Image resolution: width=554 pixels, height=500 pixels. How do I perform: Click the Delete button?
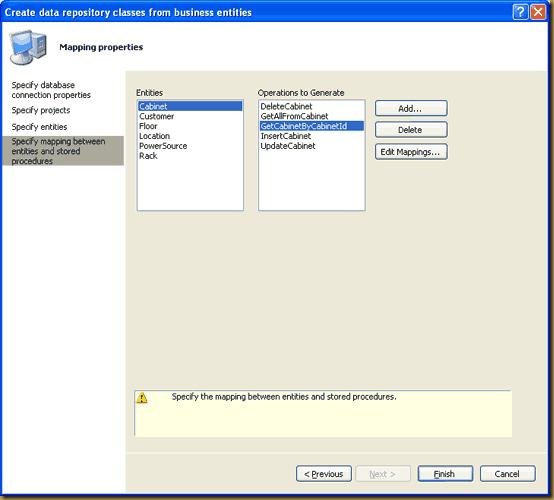(x=411, y=130)
